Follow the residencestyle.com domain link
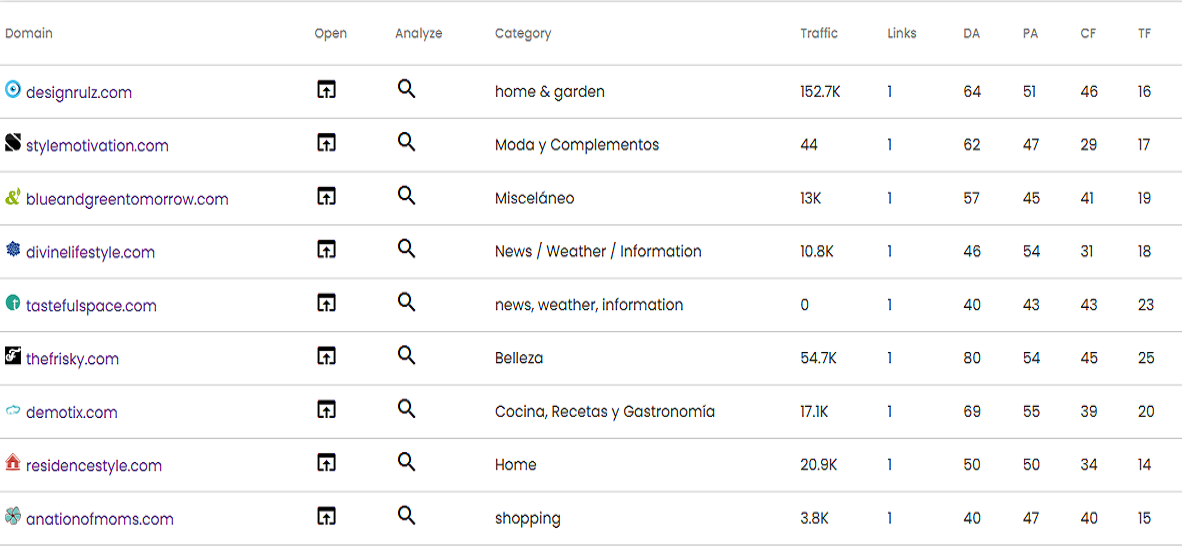Viewport: 1182px width, 550px height. pos(94,466)
